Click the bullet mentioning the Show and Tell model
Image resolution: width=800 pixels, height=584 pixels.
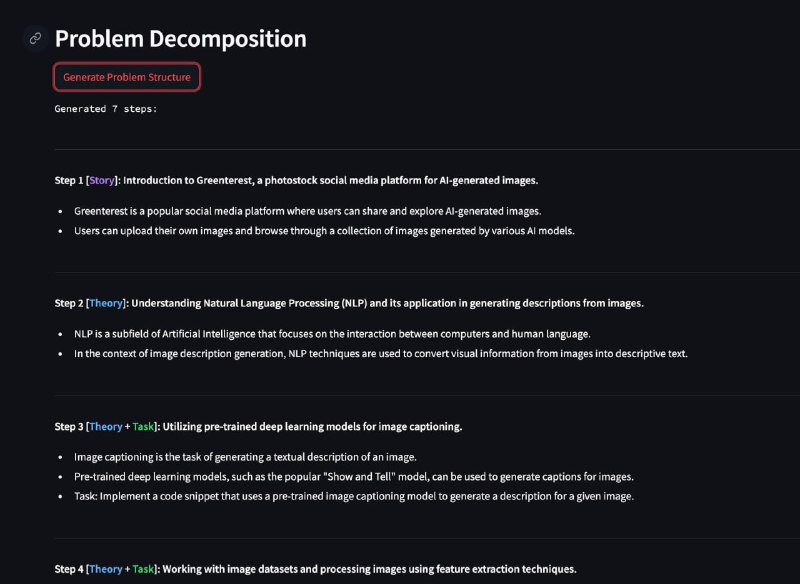click(354, 476)
